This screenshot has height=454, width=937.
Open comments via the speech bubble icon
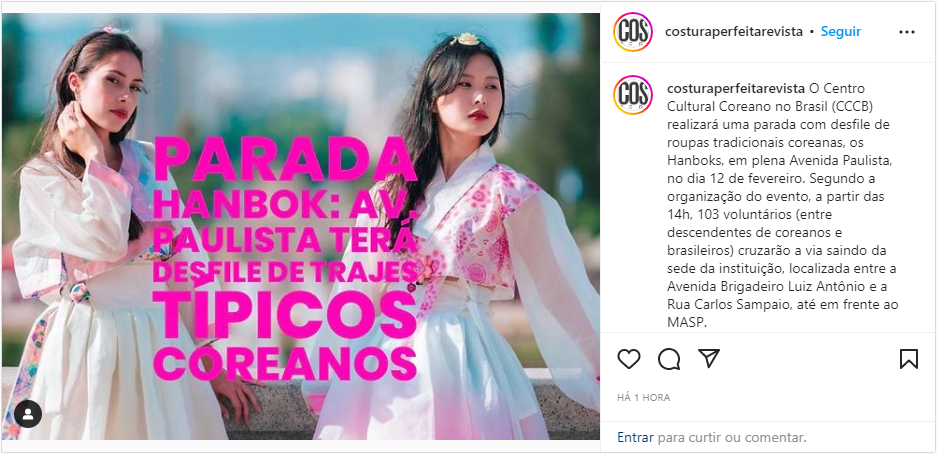pyautogui.click(x=669, y=358)
